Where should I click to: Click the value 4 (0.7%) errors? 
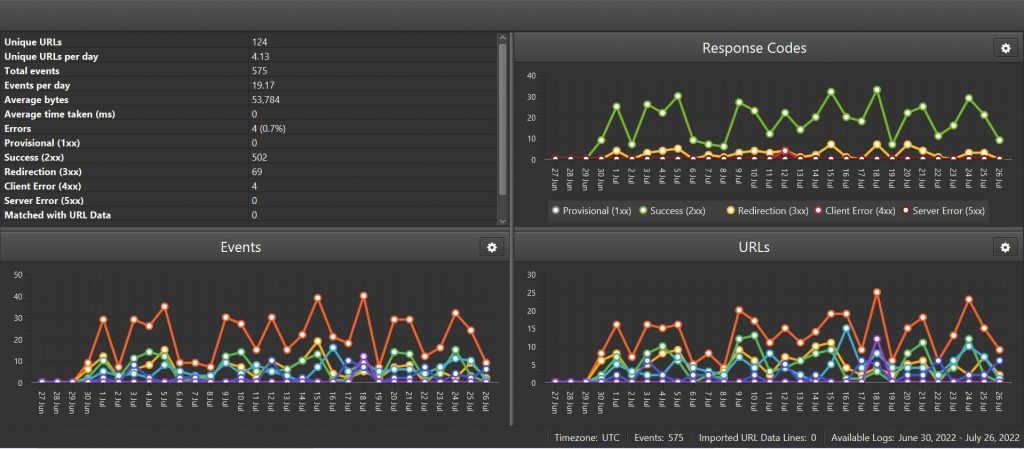(x=268, y=129)
